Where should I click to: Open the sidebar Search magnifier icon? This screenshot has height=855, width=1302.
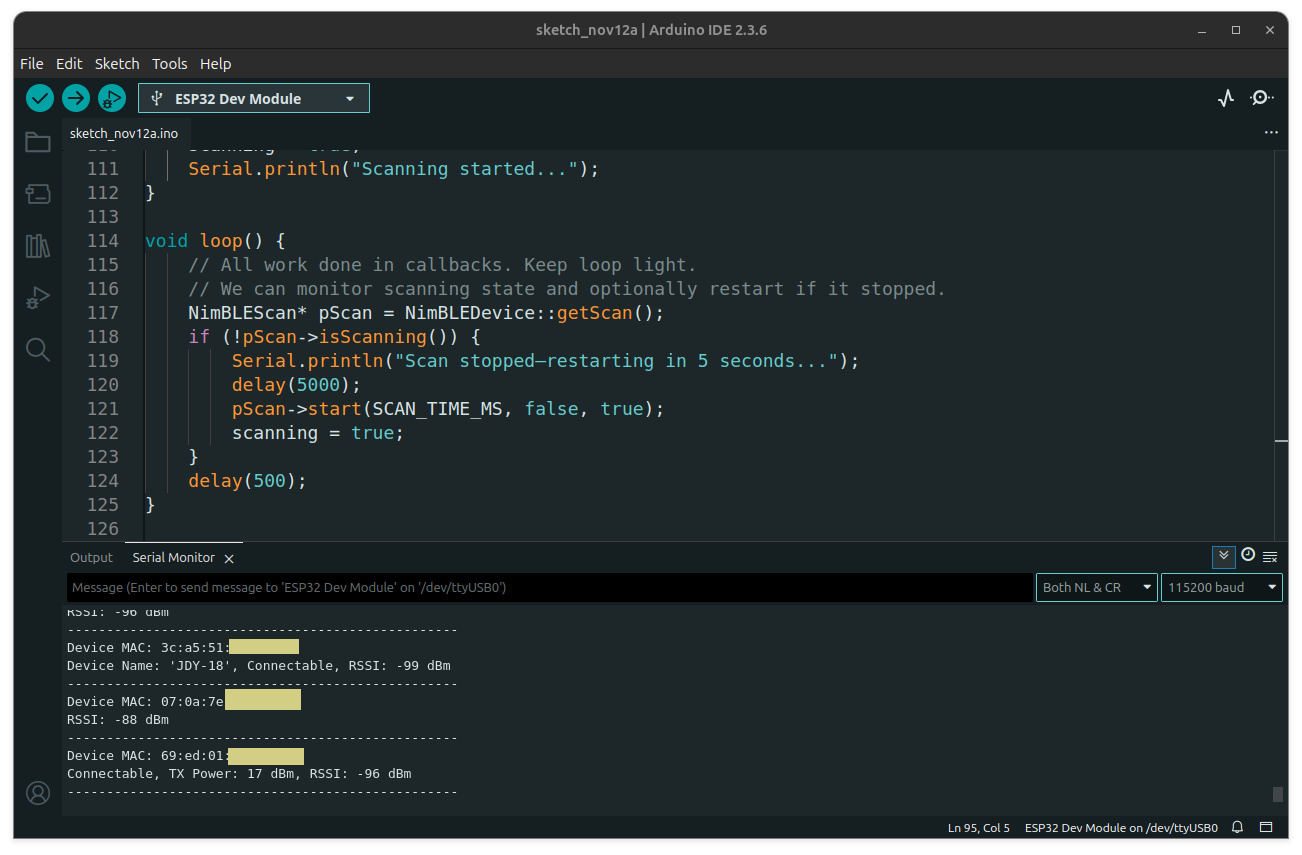pyautogui.click(x=38, y=349)
